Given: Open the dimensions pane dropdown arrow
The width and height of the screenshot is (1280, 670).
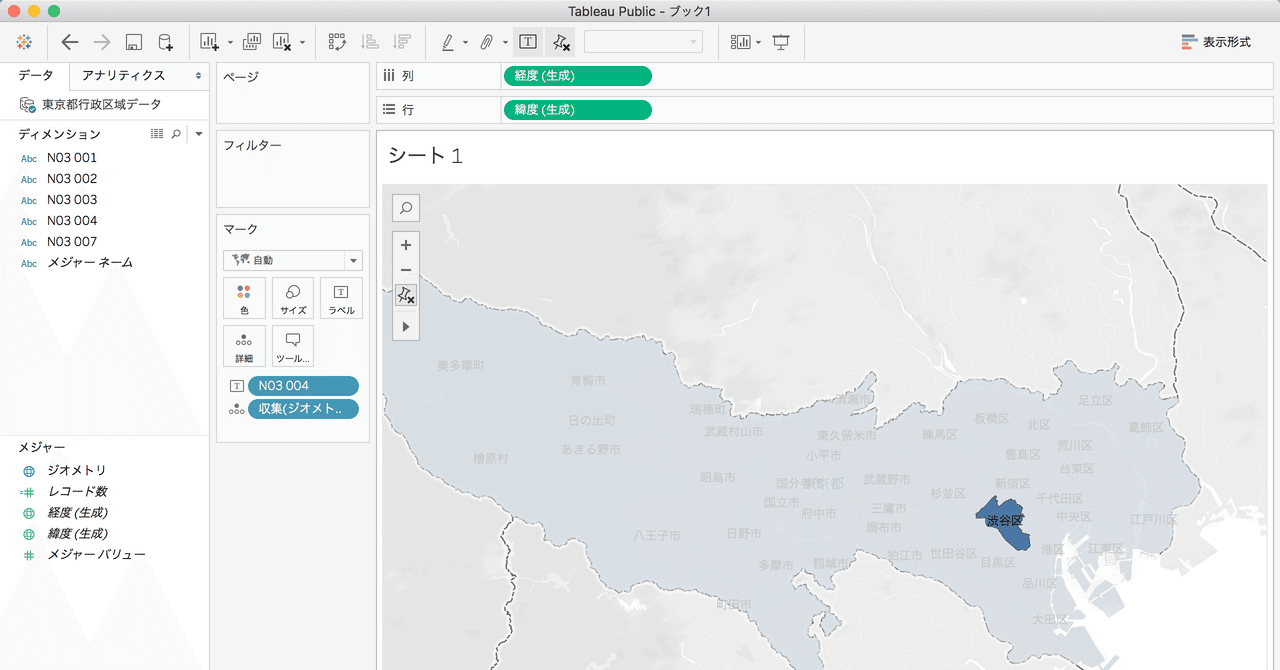Looking at the screenshot, I should (199, 133).
